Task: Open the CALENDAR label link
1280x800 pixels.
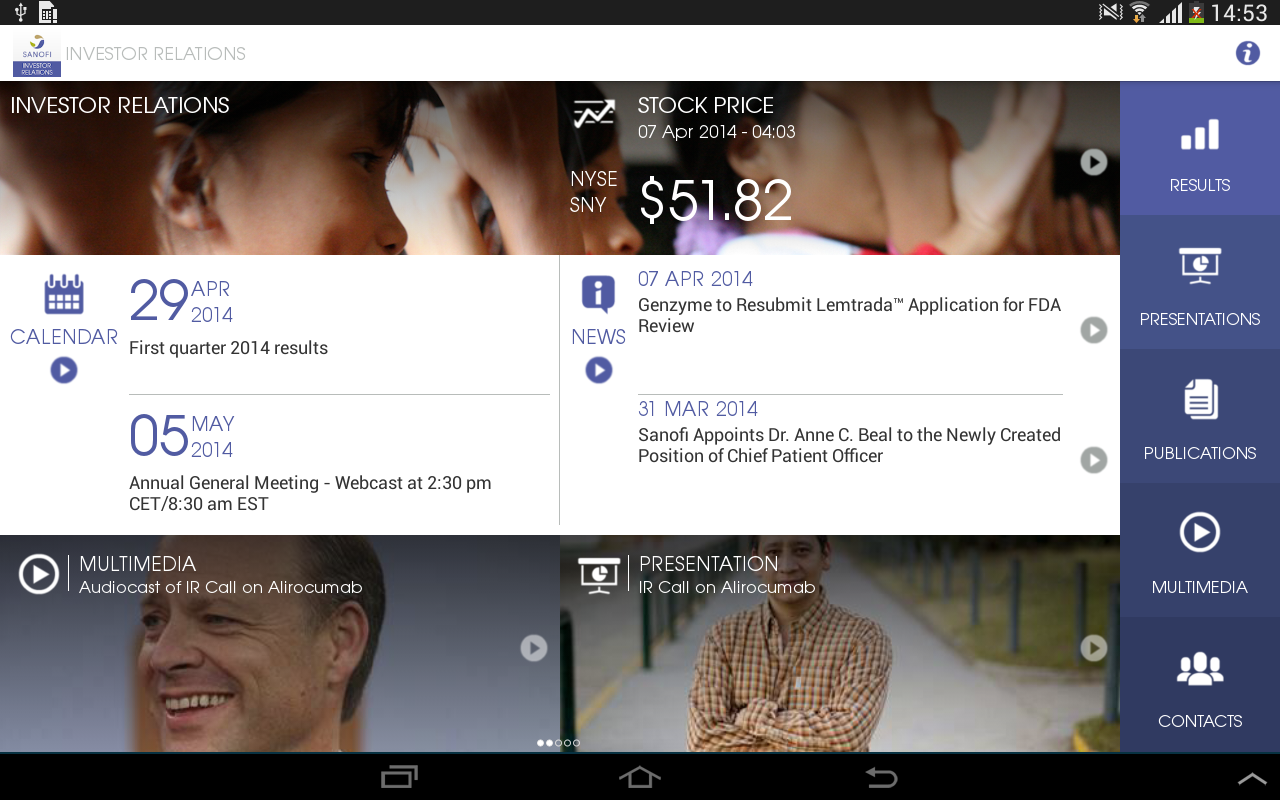Action: [64, 337]
